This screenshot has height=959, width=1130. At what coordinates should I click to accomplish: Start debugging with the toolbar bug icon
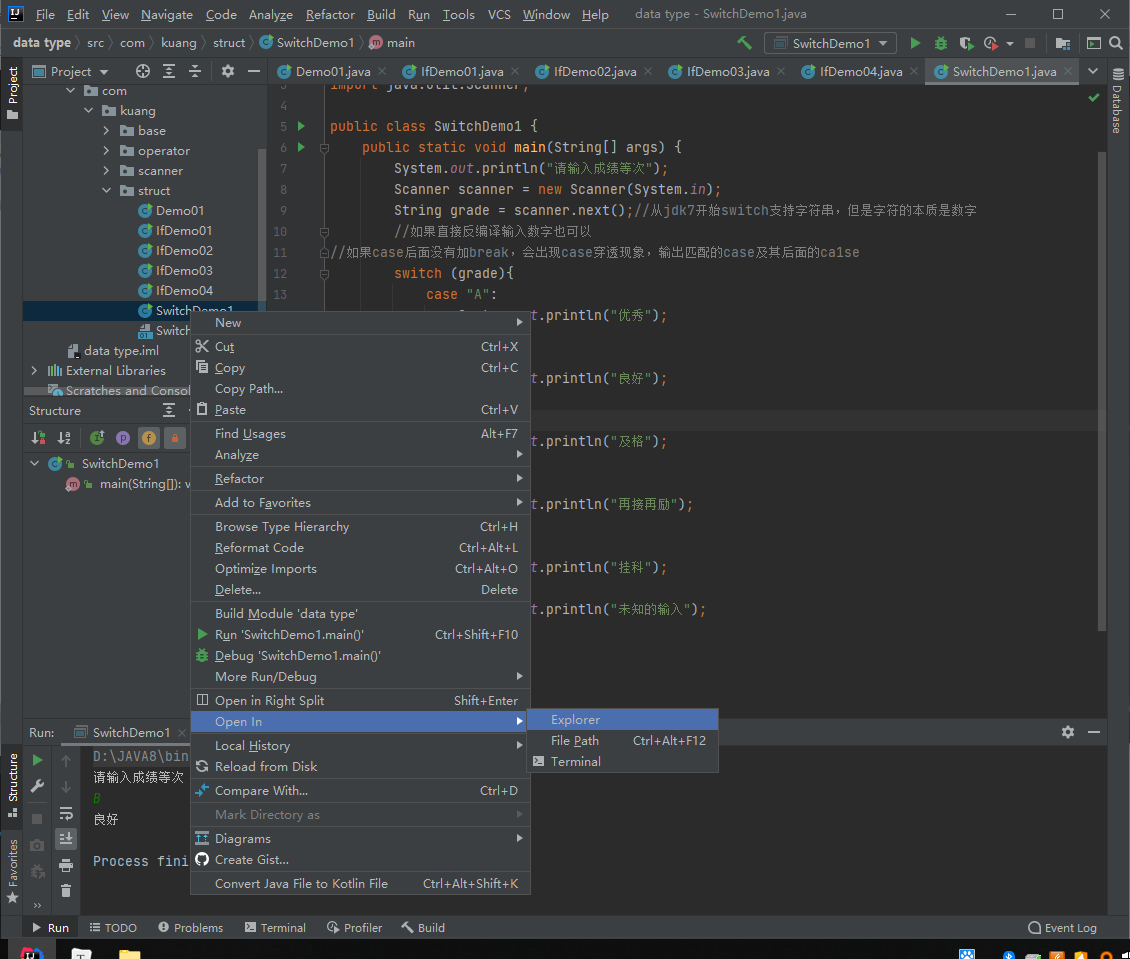940,43
